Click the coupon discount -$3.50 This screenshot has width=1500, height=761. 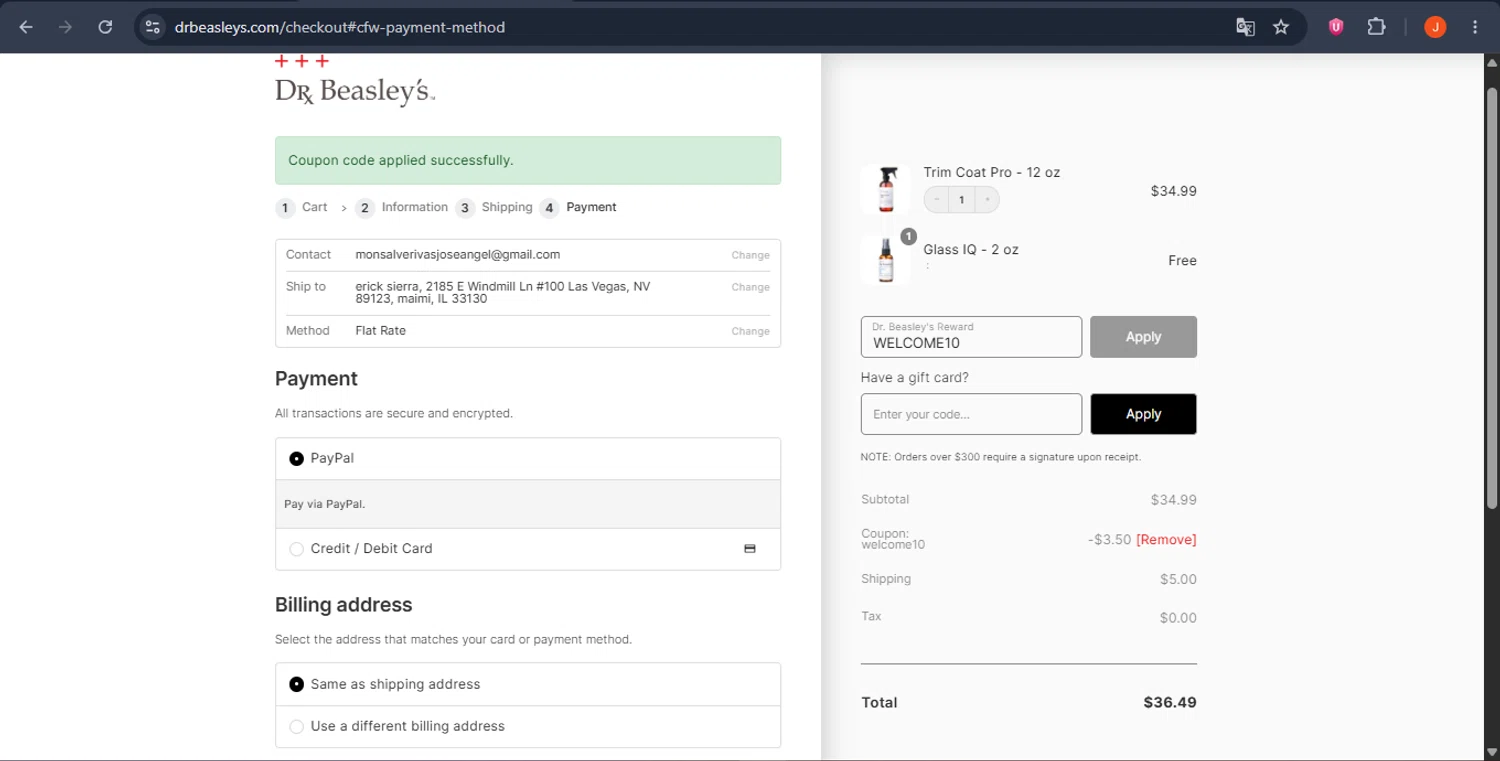click(x=1110, y=539)
